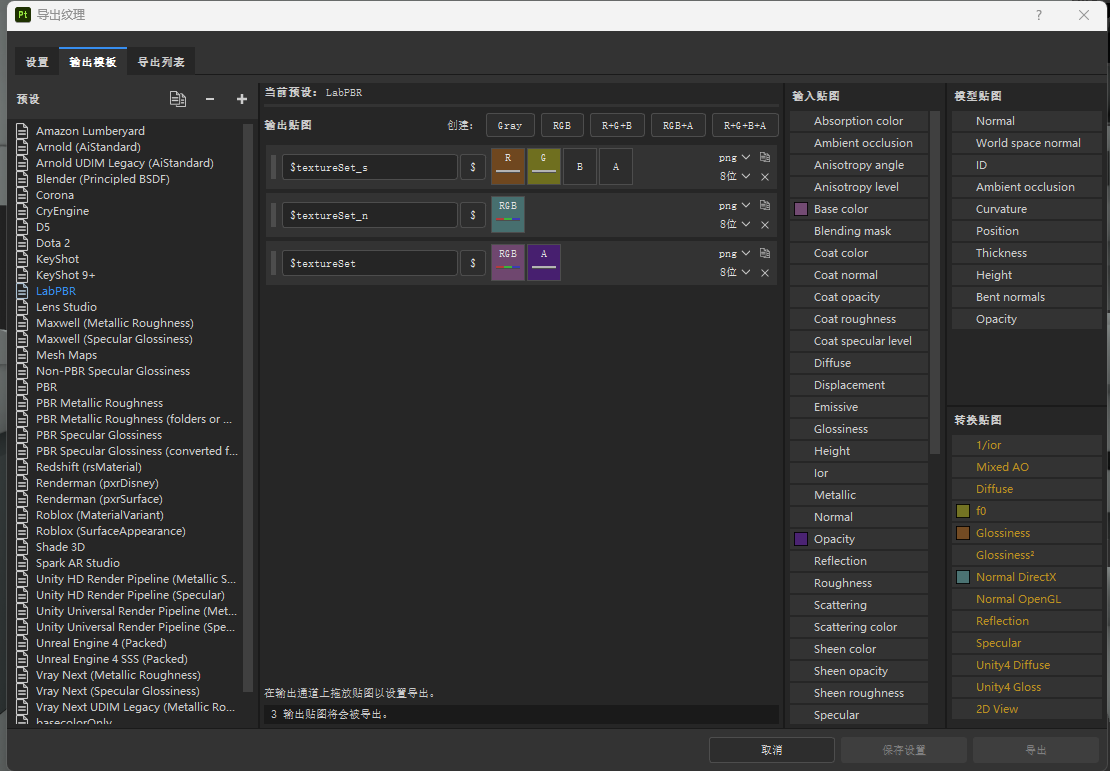This screenshot has width=1110, height=771.
Task: Open bit depth dropdown for $textureSet
Action: pos(734,273)
